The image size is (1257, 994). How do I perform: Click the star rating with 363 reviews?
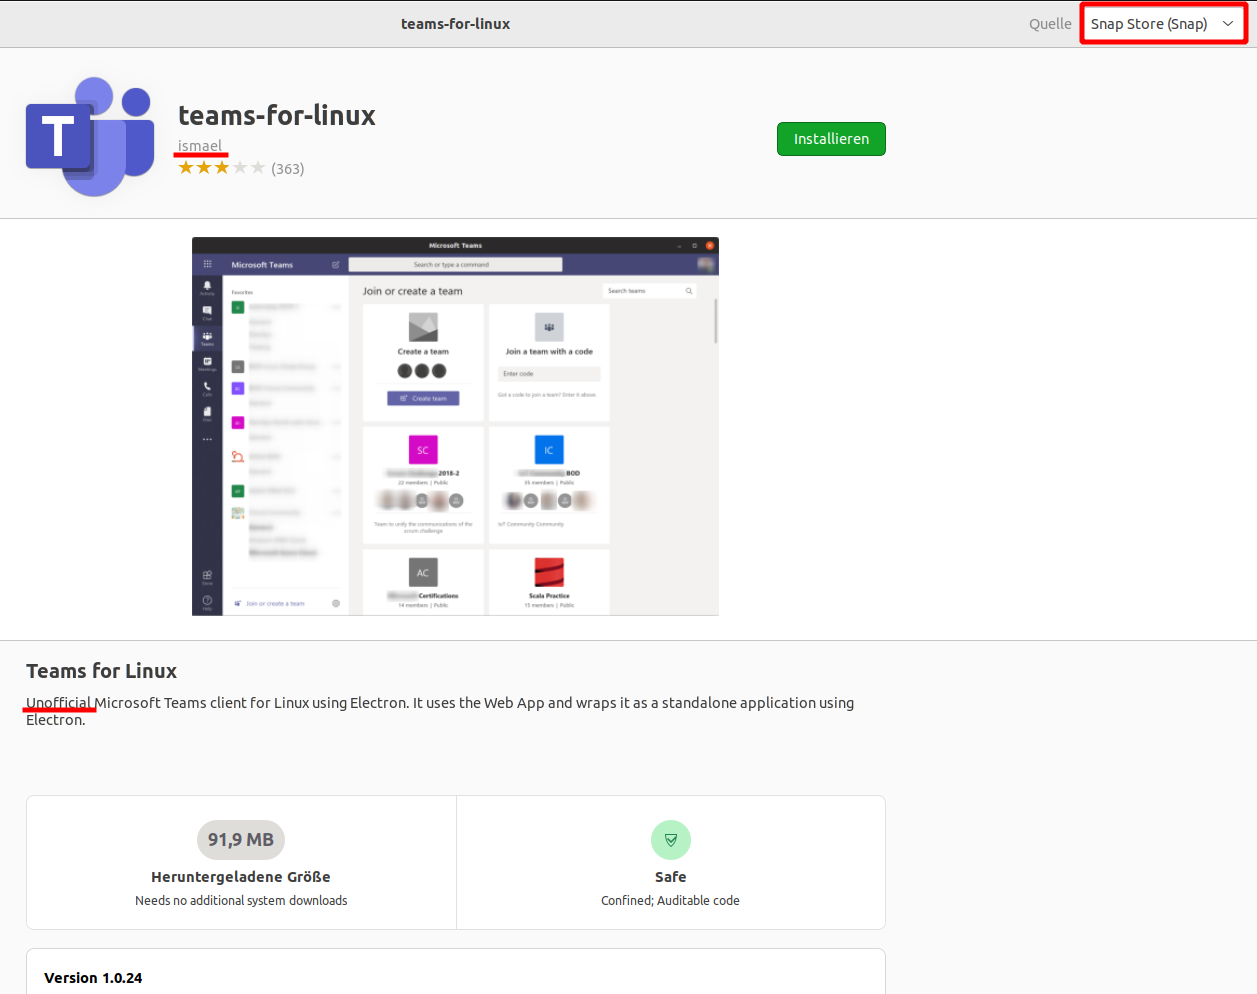click(241, 168)
